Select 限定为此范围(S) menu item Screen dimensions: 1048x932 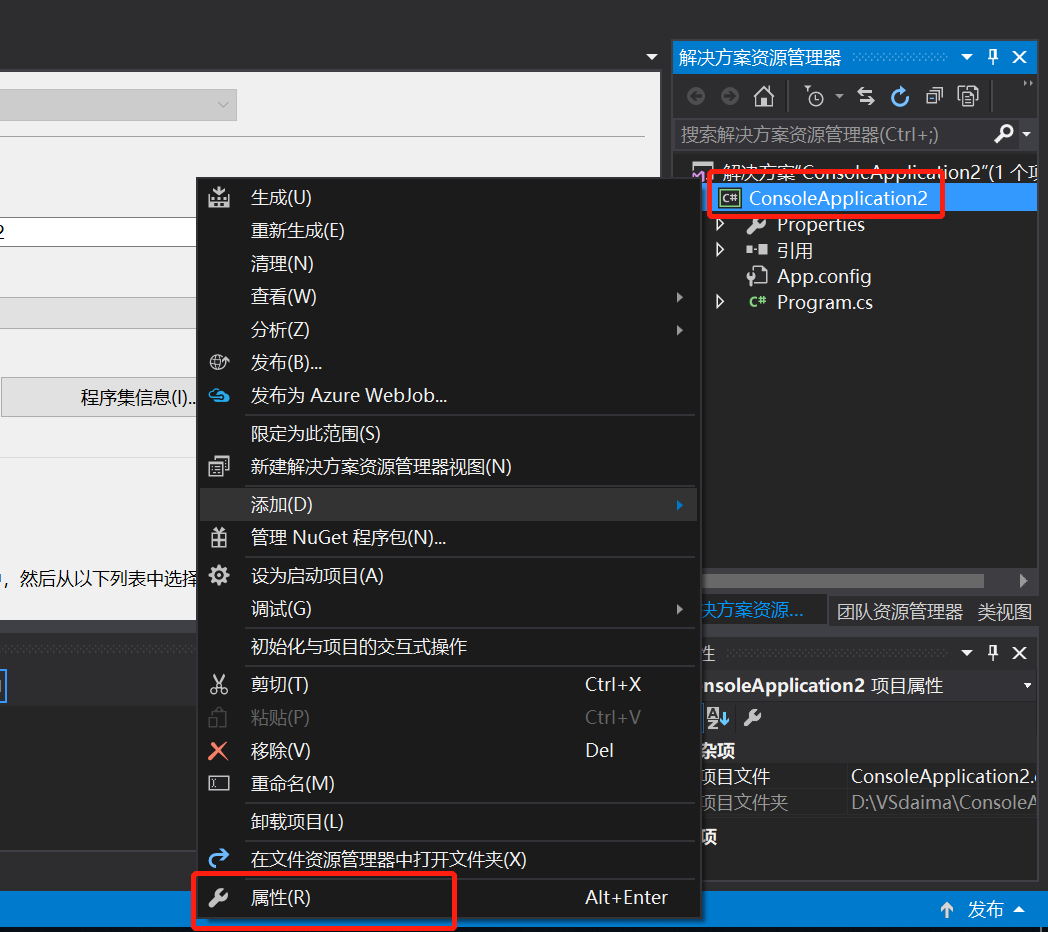coord(448,433)
